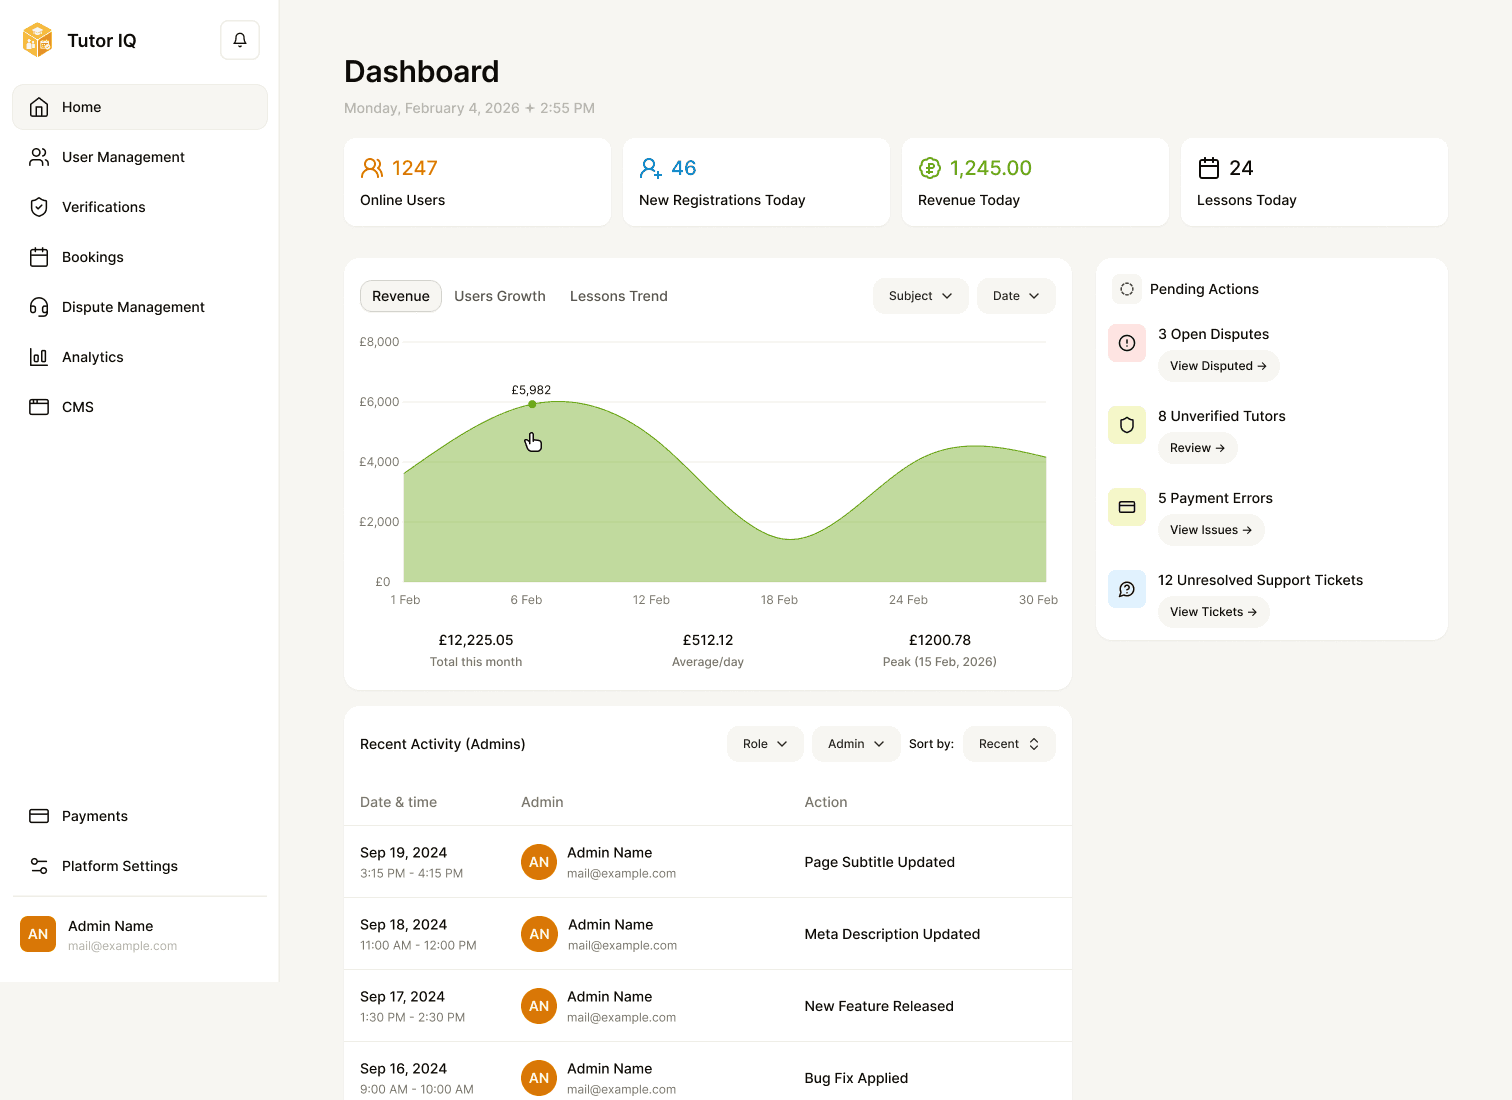Open the Role filter dropdown
Image resolution: width=1512 pixels, height=1100 pixels.
point(765,744)
